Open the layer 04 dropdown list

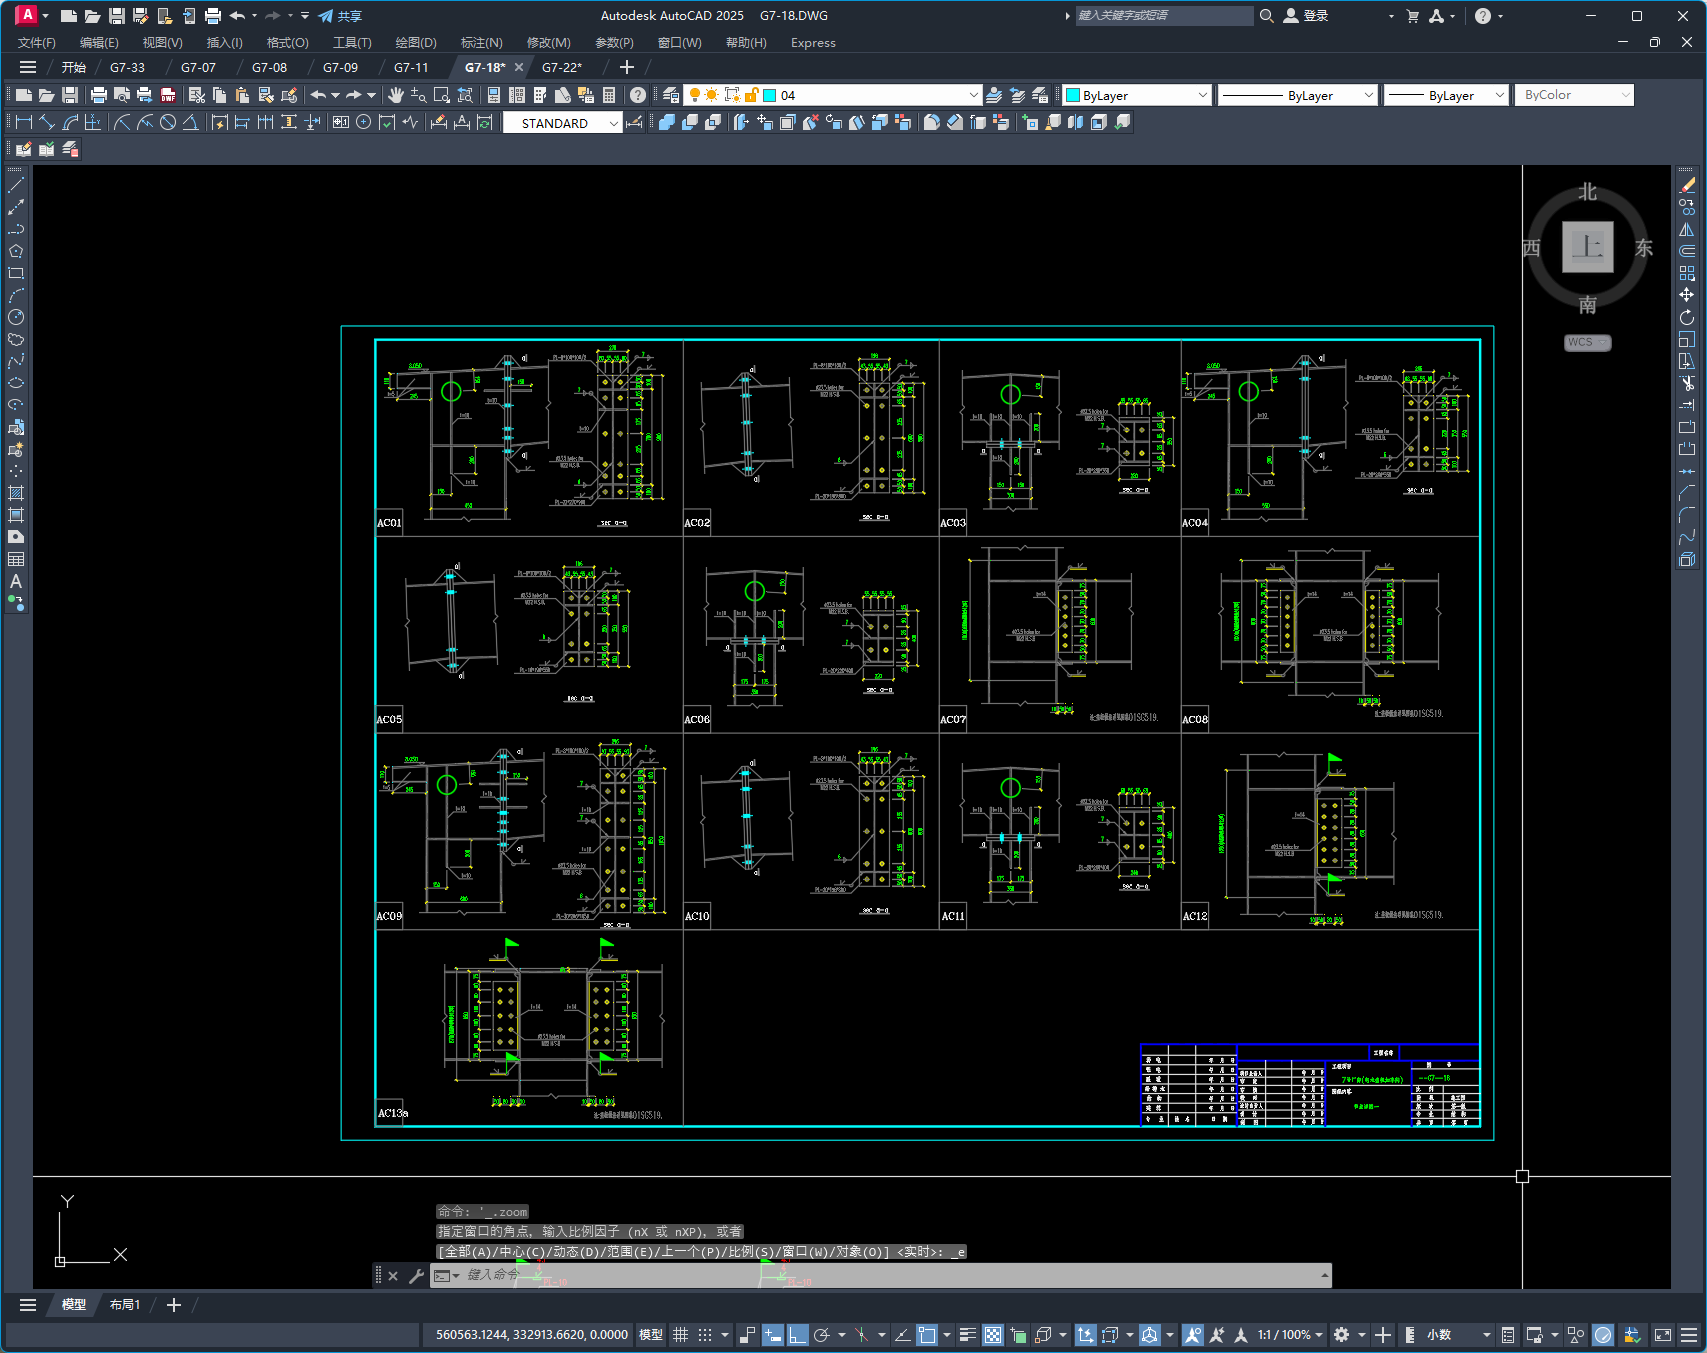point(974,95)
